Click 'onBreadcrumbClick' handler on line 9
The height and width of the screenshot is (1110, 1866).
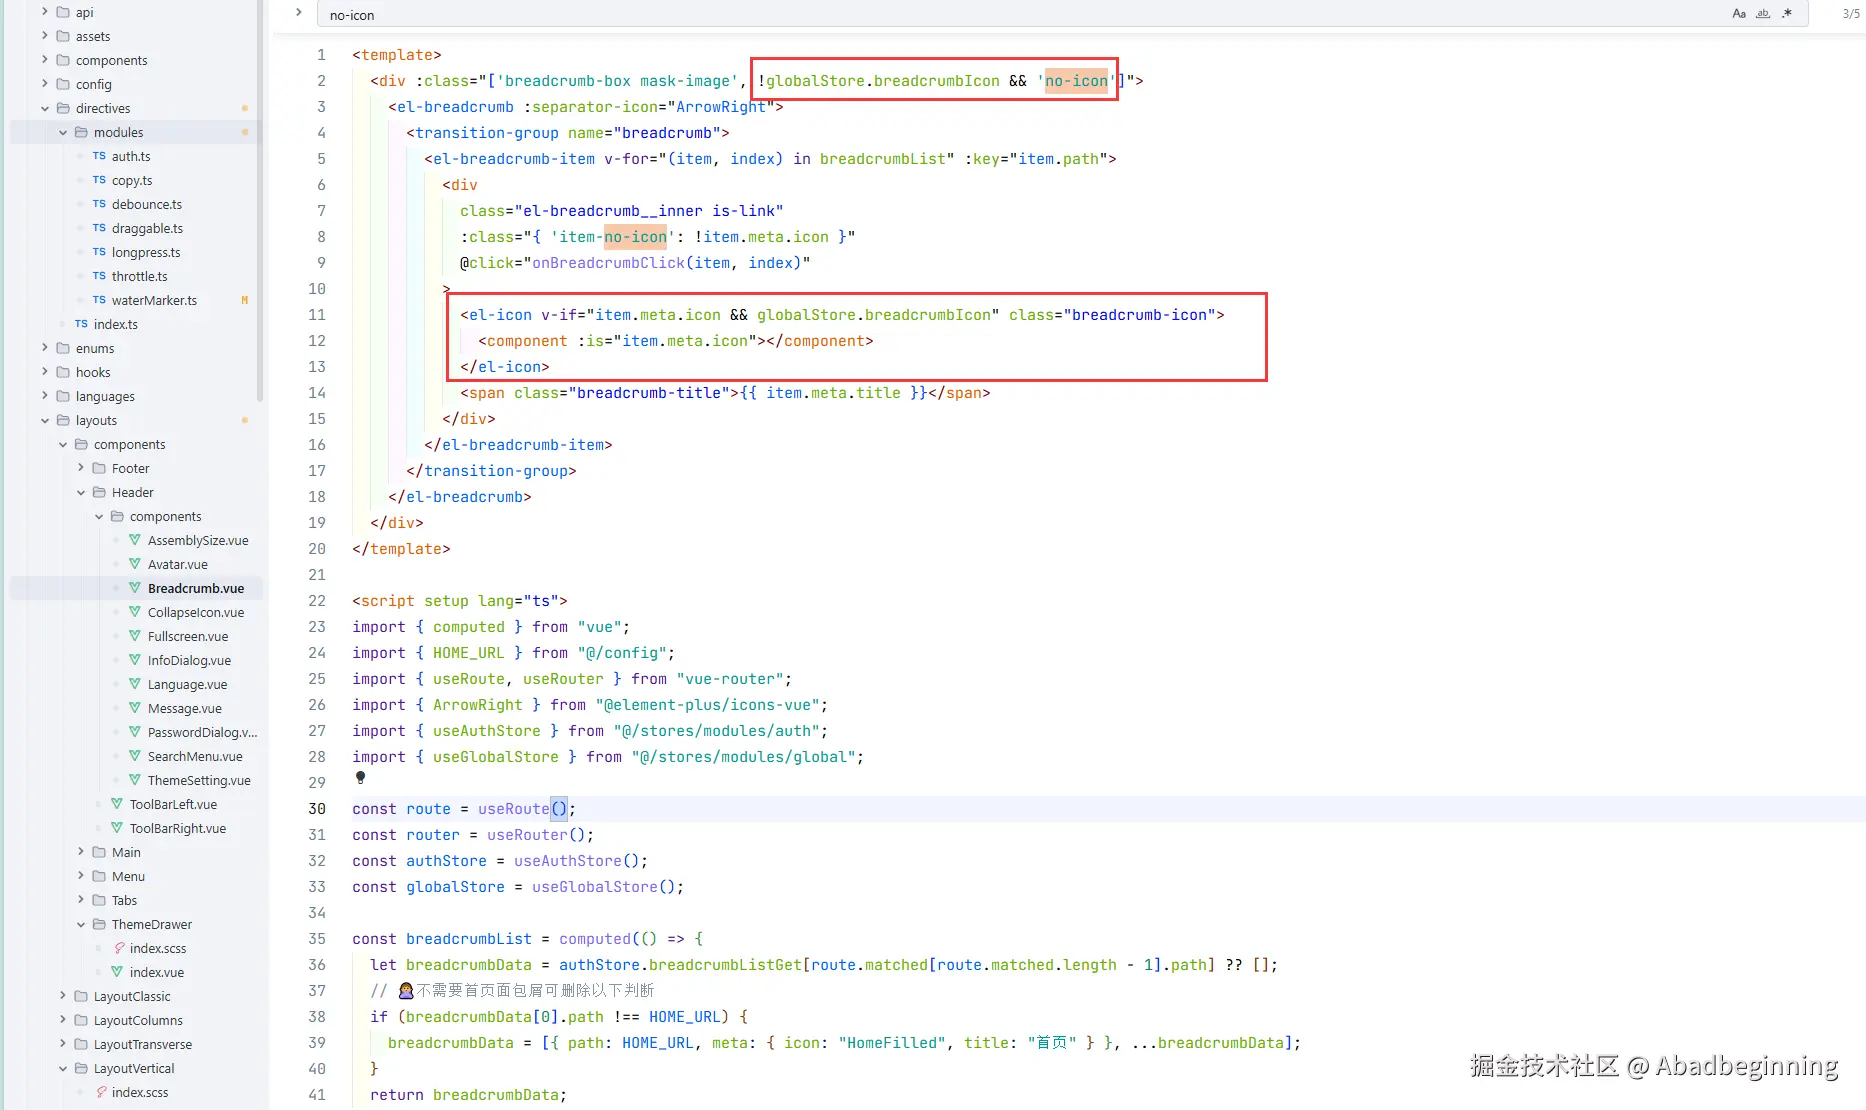click(608, 263)
